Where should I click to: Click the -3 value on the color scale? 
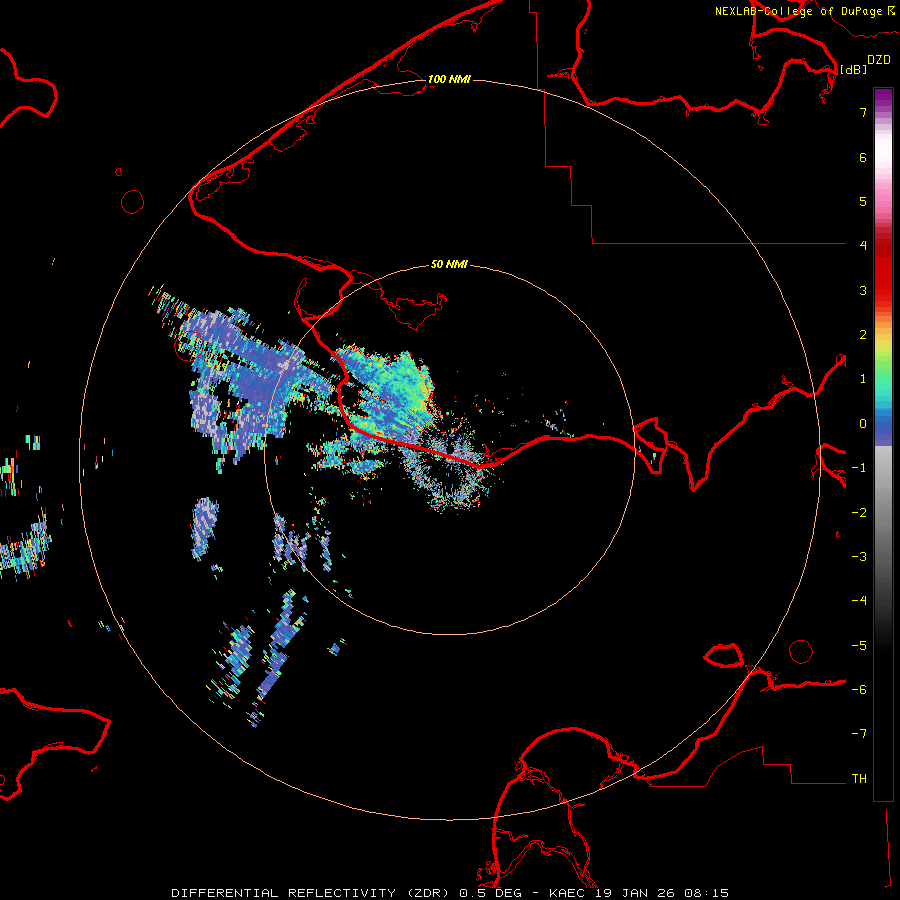(859, 557)
